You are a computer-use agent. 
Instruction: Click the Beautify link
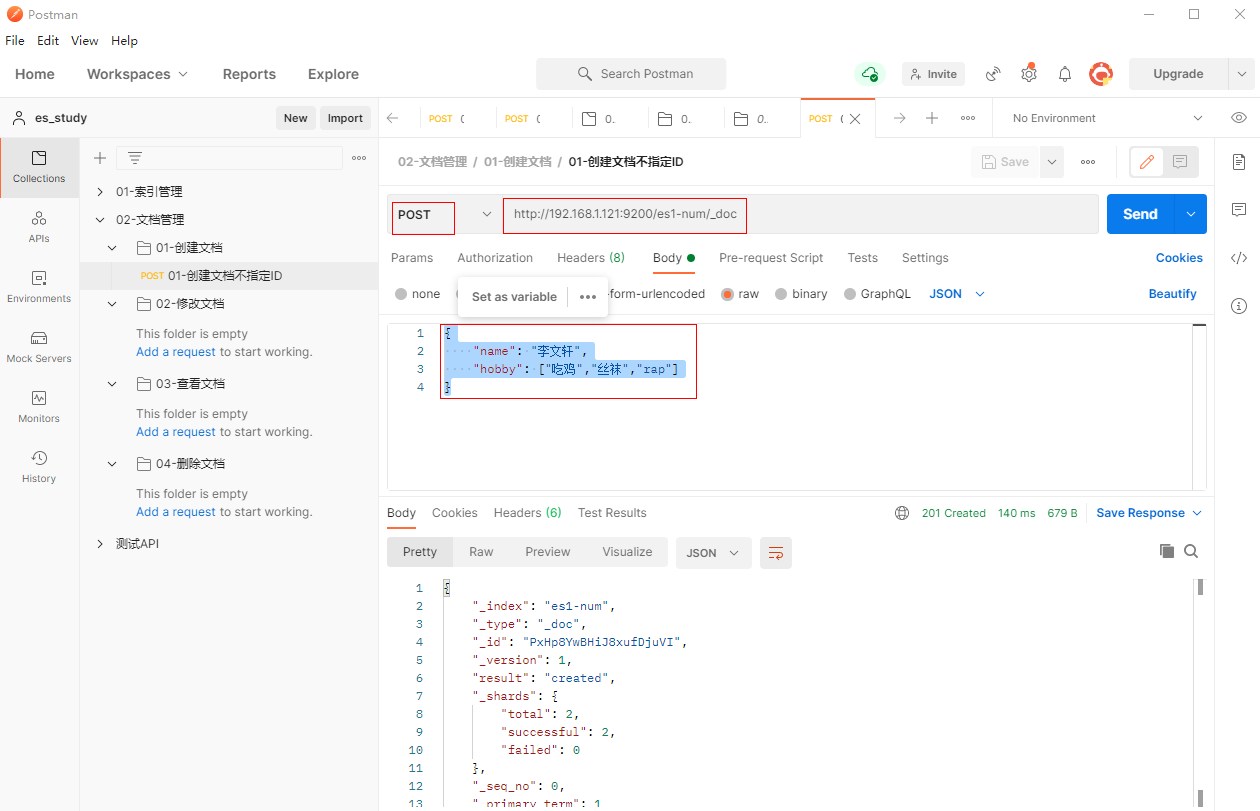pyautogui.click(x=1172, y=294)
